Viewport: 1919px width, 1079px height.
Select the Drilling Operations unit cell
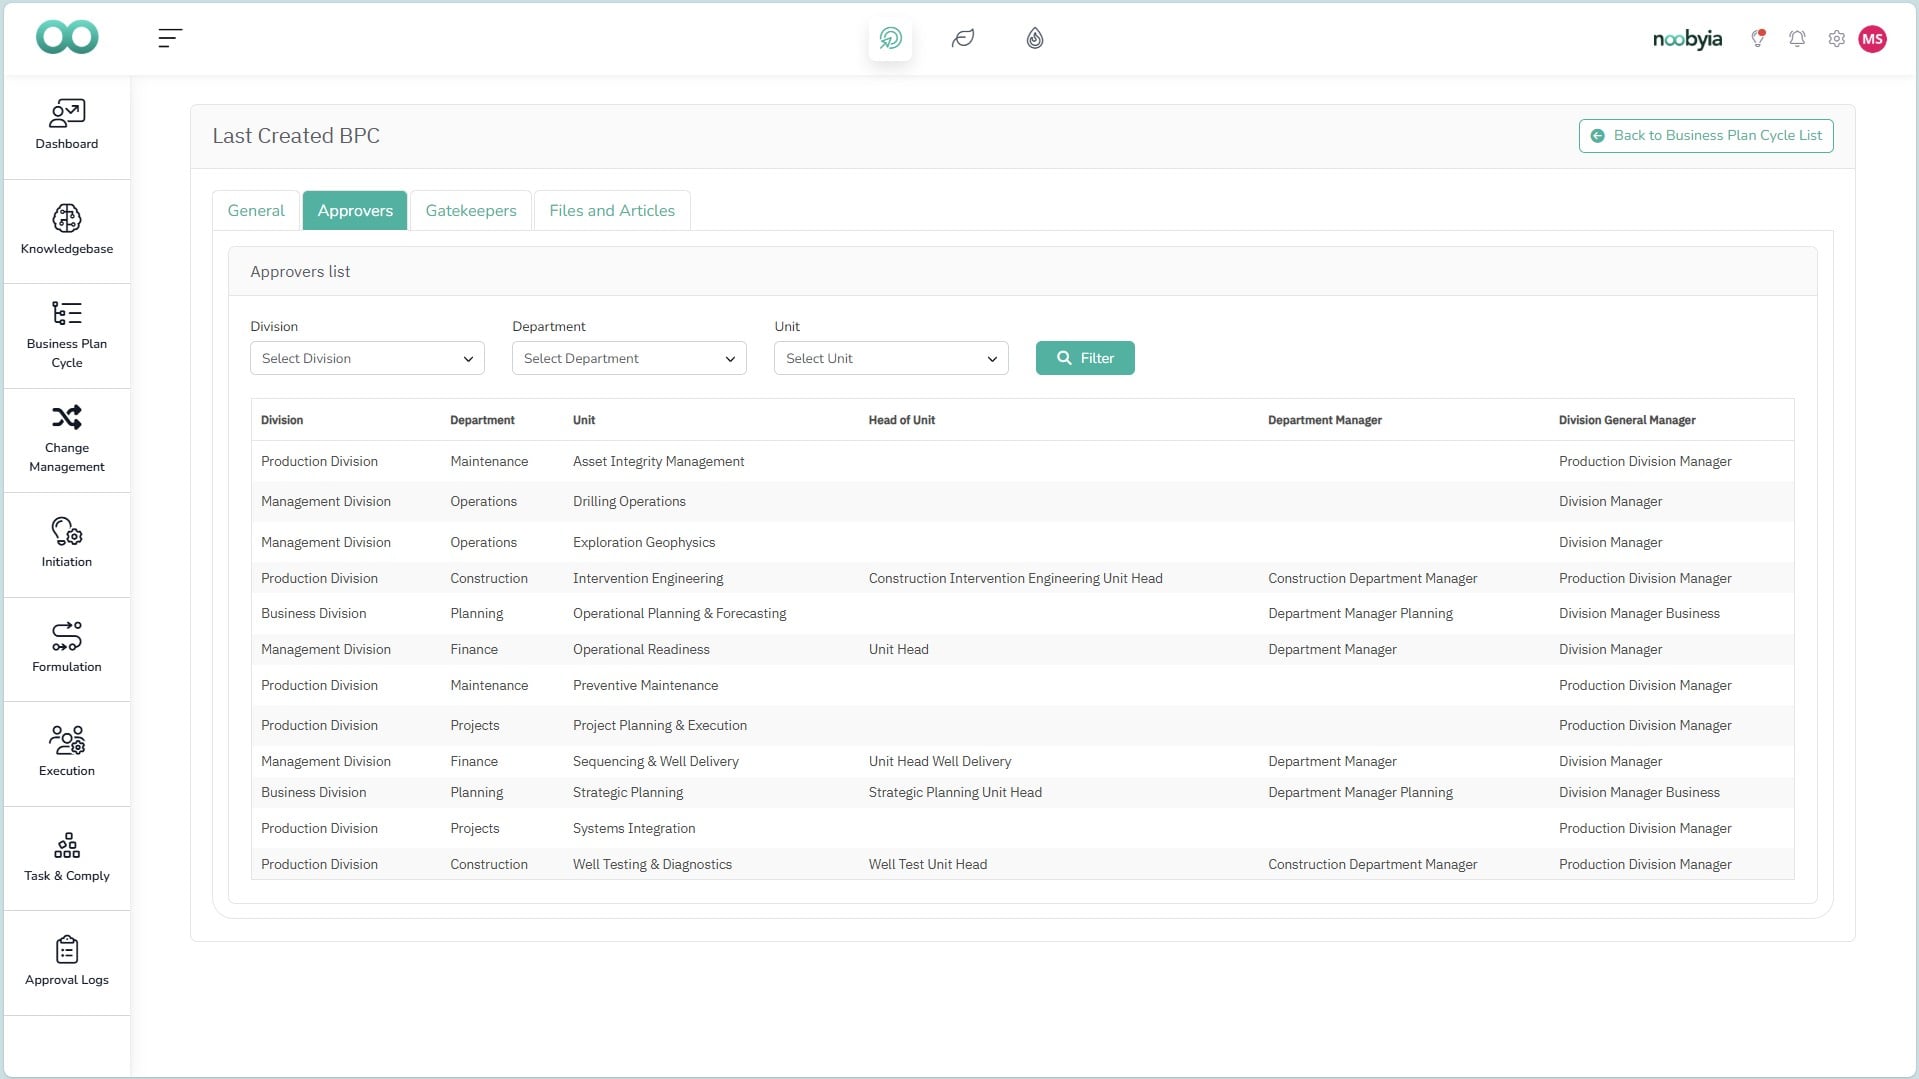[x=629, y=501]
